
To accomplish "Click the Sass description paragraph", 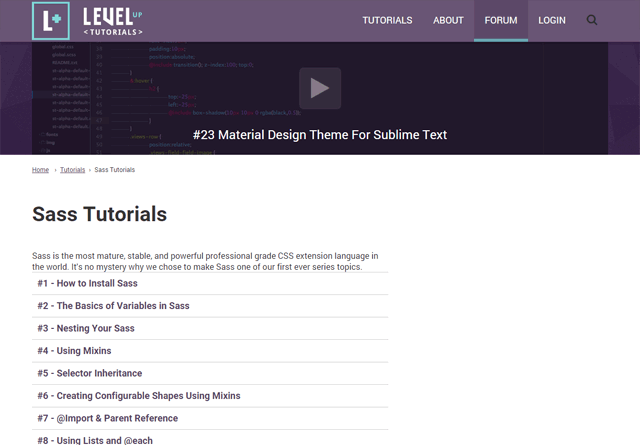I will tap(205, 261).
